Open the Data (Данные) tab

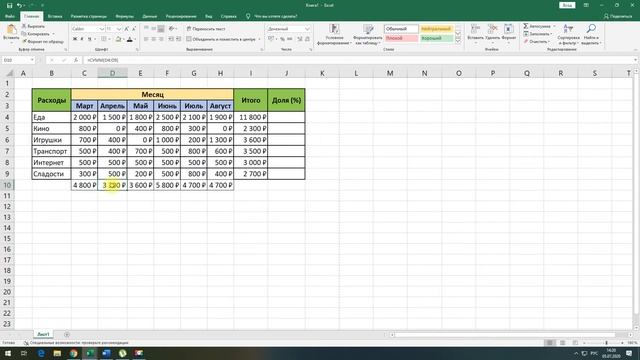(149, 16)
